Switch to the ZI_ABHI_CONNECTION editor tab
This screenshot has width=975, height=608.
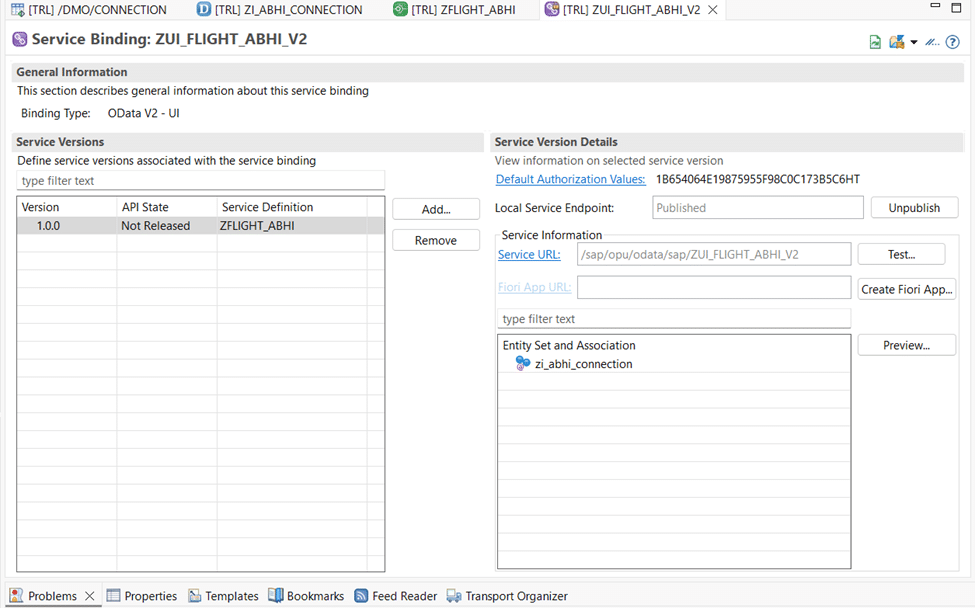pyautogui.click(x=288, y=10)
